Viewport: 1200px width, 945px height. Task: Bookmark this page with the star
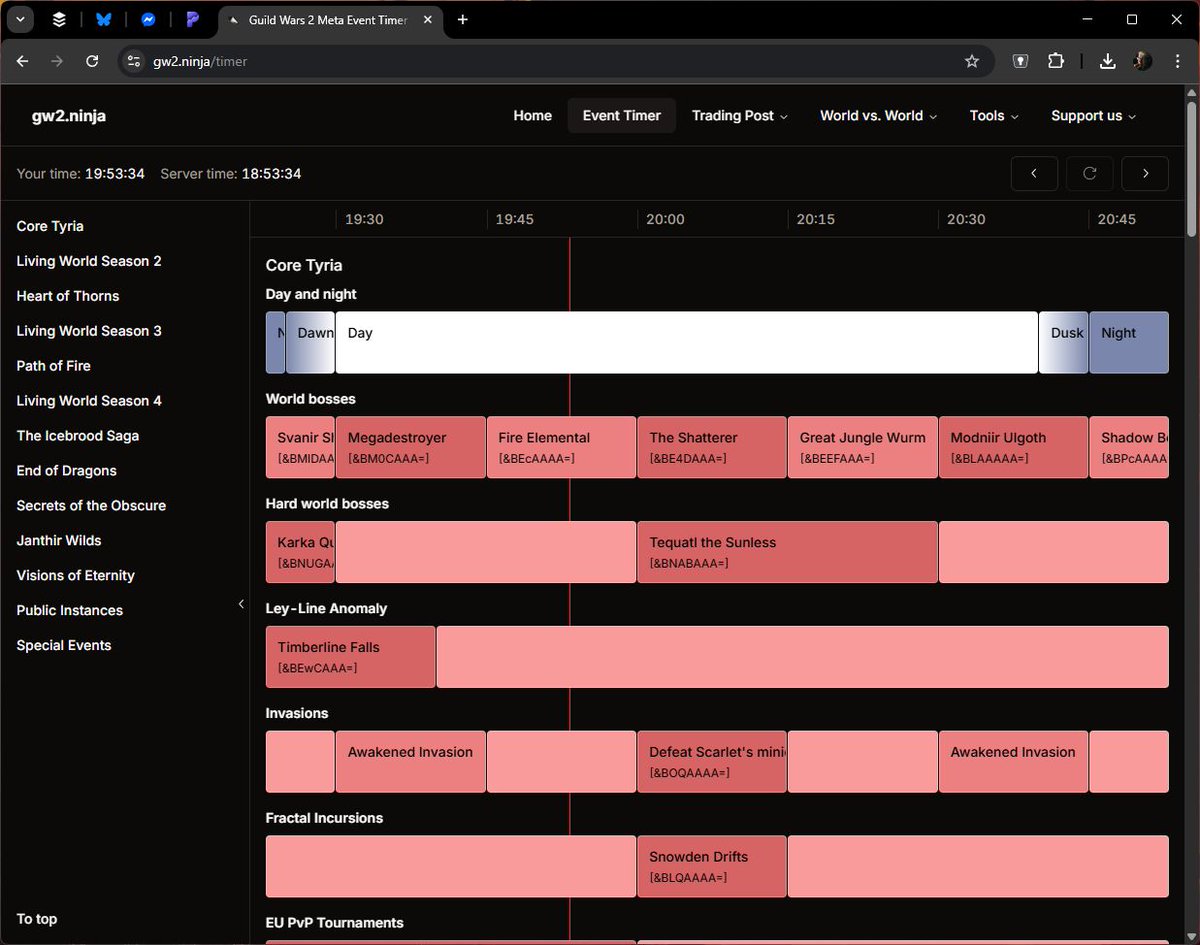click(971, 61)
